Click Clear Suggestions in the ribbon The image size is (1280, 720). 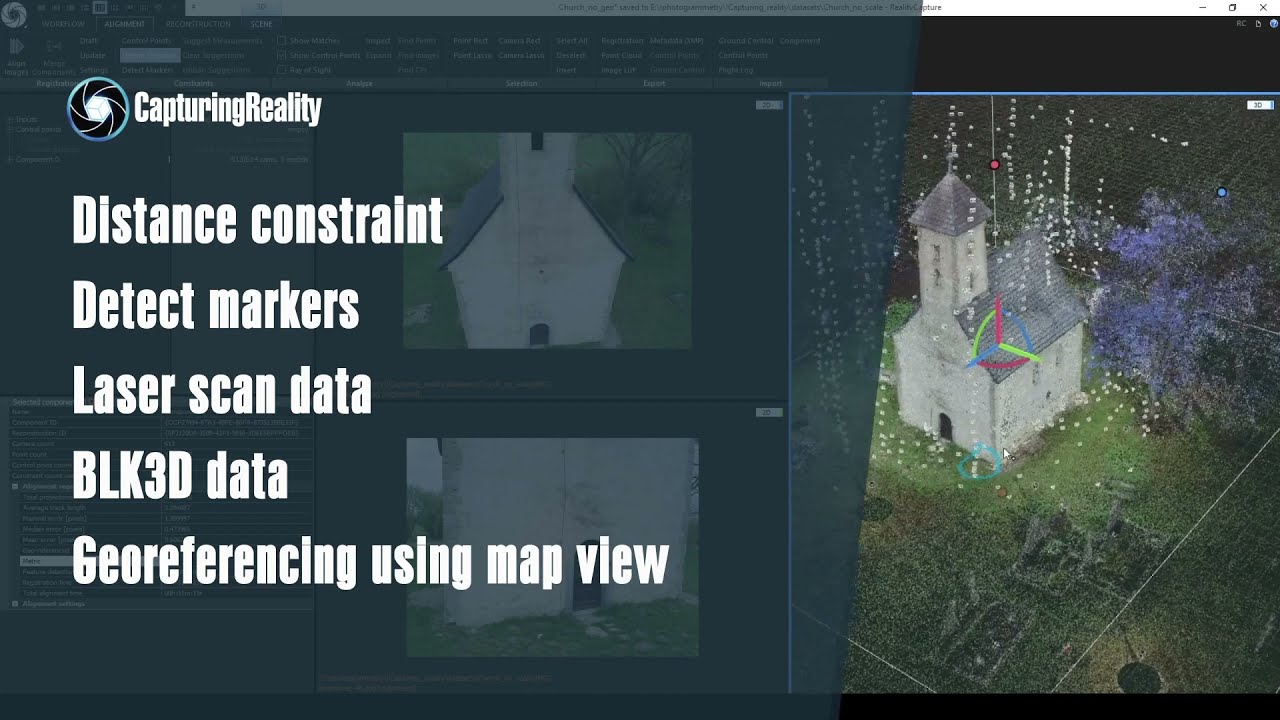pos(213,55)
